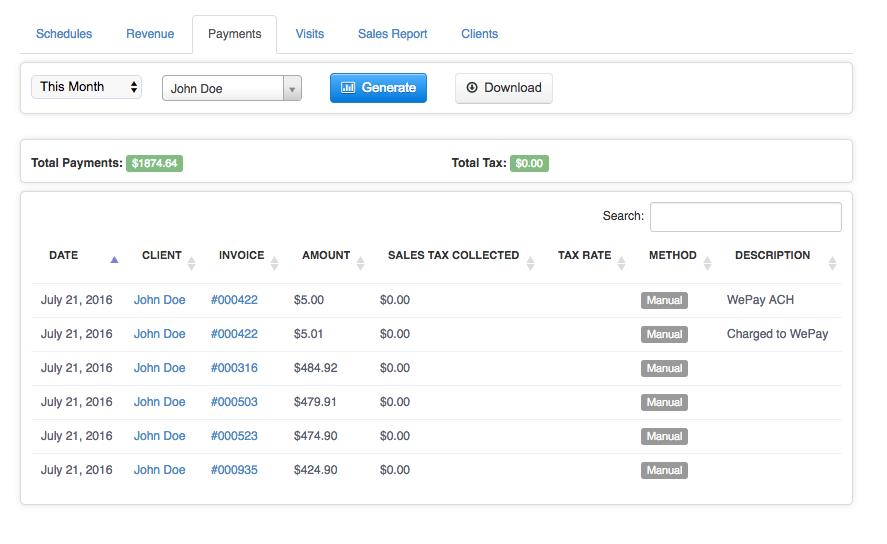This screenshot has height=544, width=887.
Task: Click July 21, 2016 date in #000316 row
Action: [x=76, y=368]
